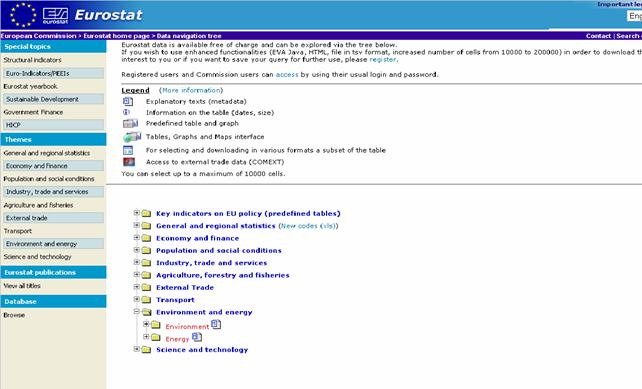Viewport: 642px width, 389px height.
Task: Click folder icon beside Science and technology
Action: [x=146, y=350]
